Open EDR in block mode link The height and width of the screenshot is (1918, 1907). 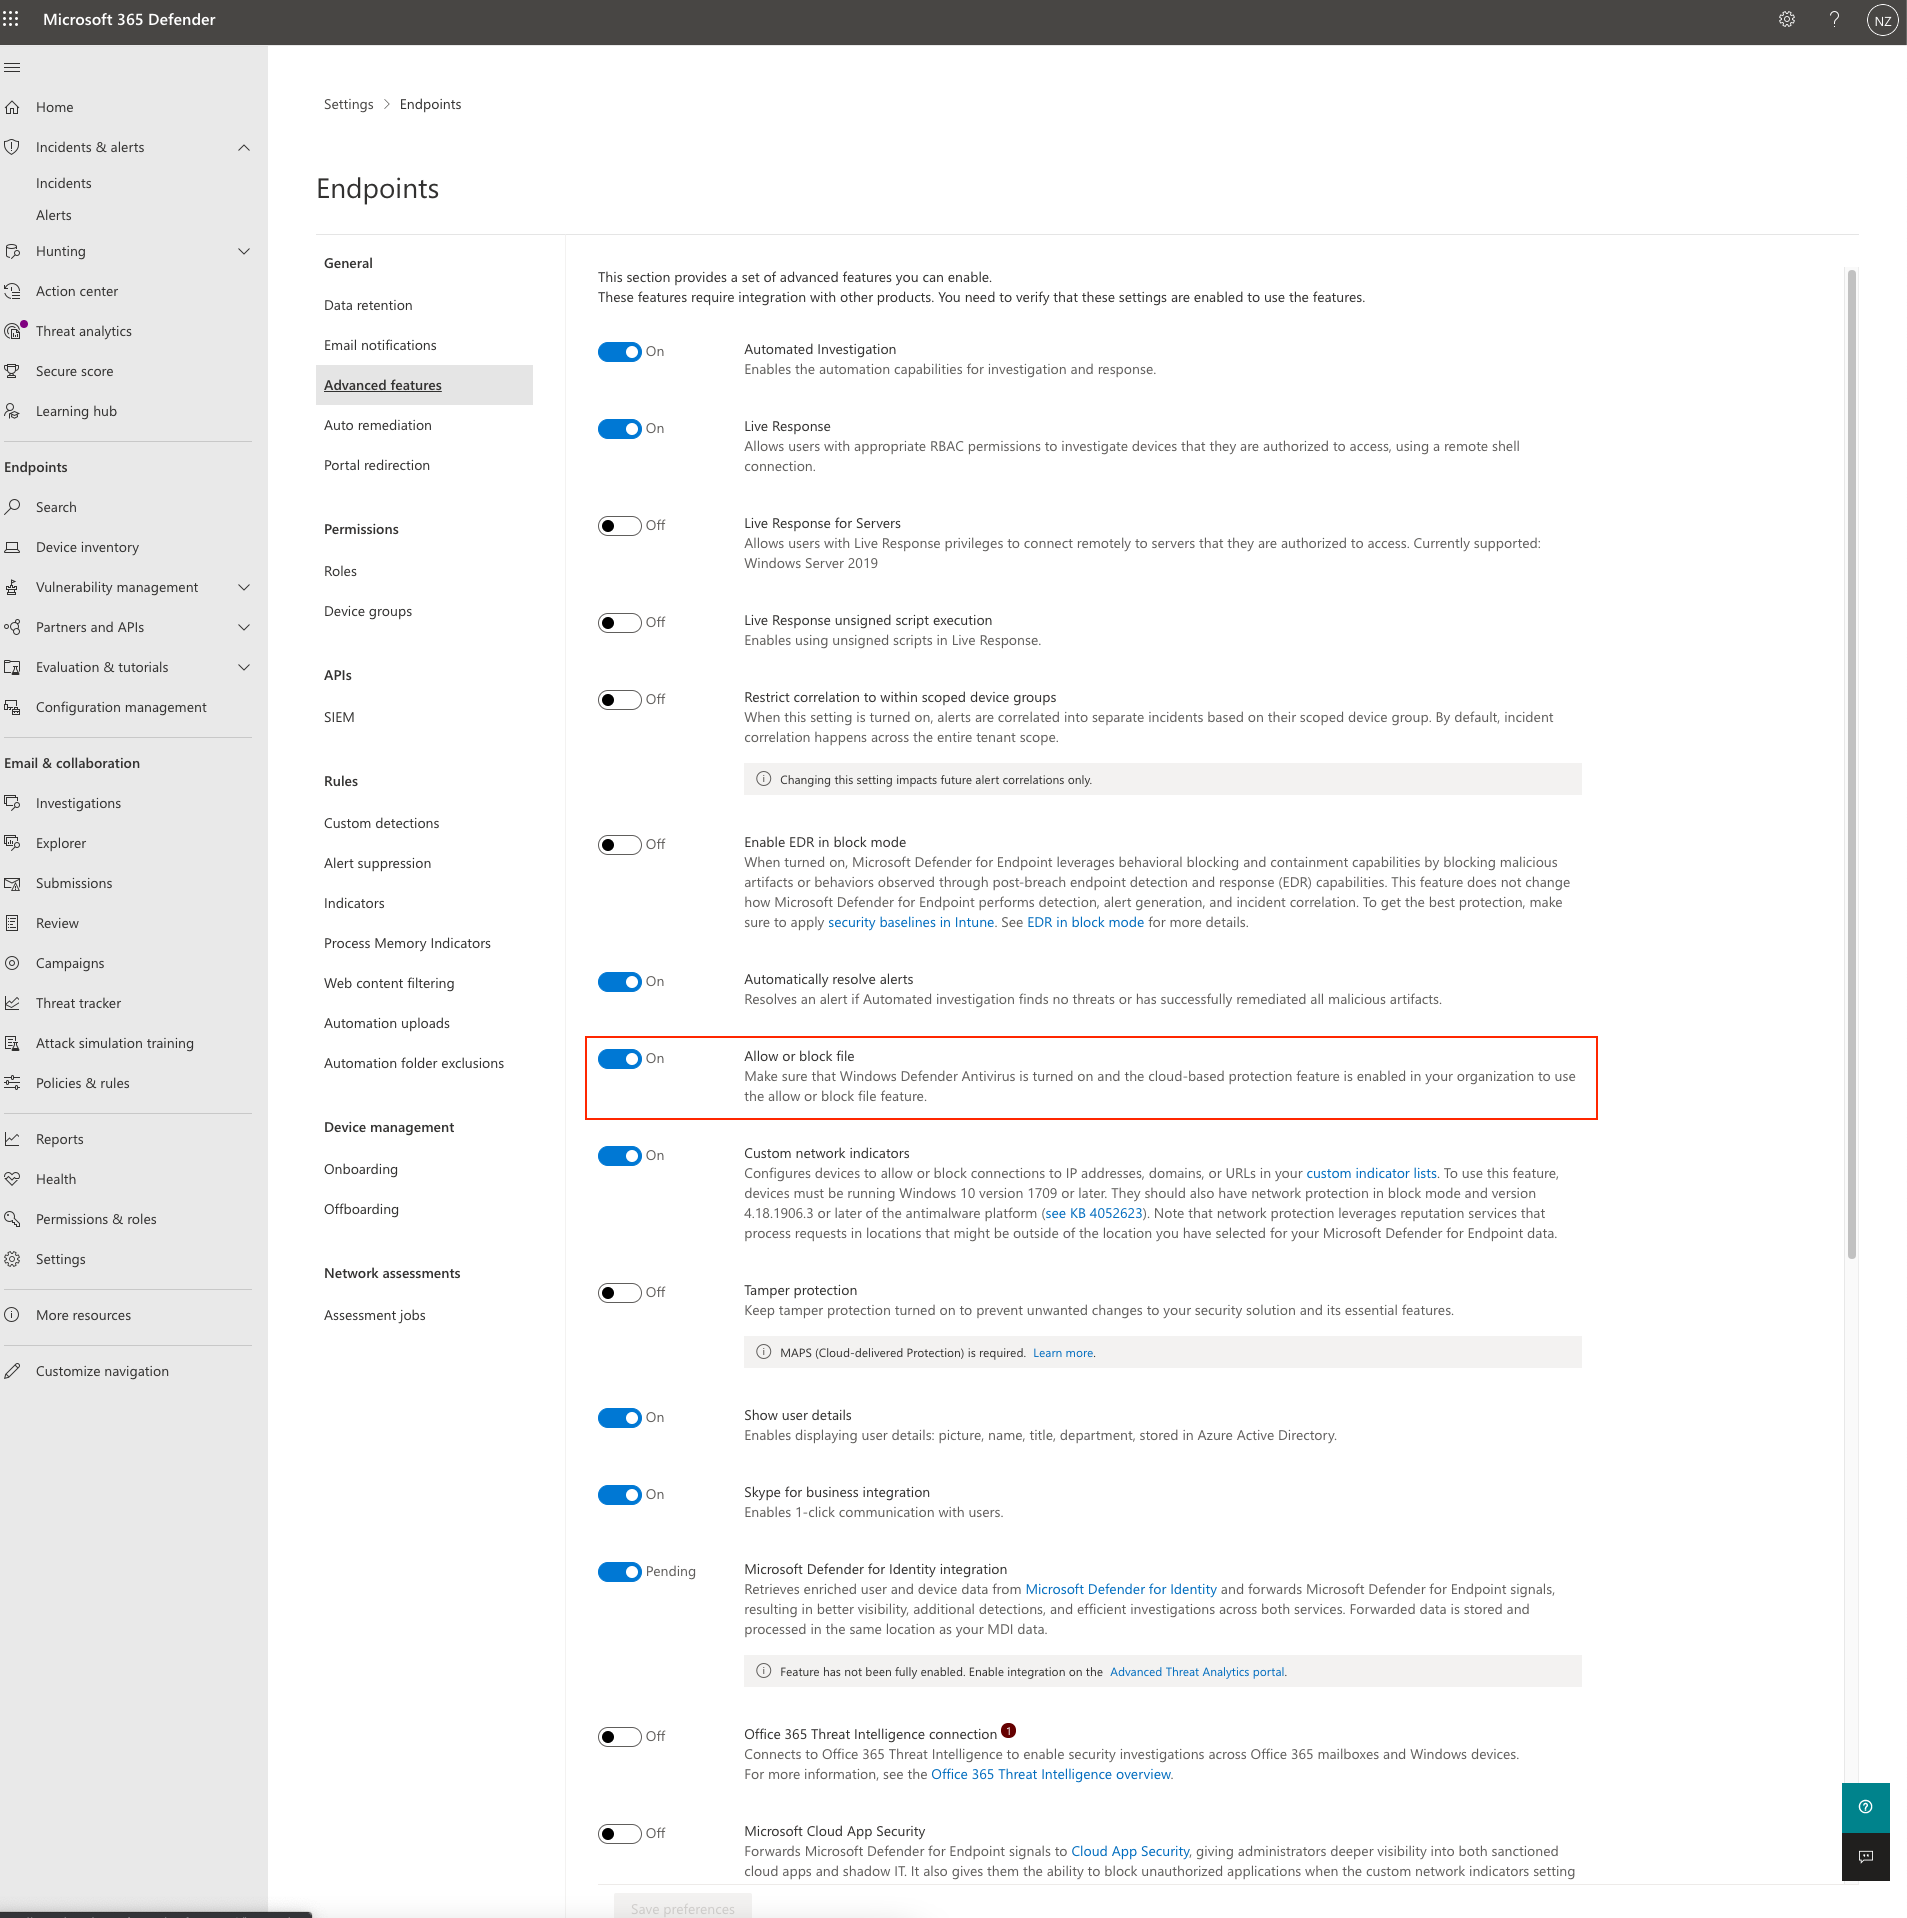click(x=1085, y=922)
